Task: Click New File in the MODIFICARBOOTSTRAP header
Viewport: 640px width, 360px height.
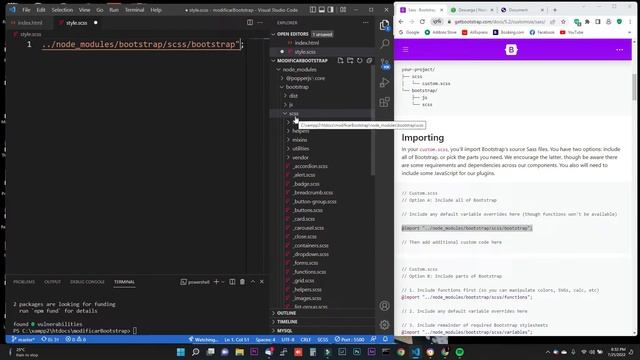Action: pos(340,60)
